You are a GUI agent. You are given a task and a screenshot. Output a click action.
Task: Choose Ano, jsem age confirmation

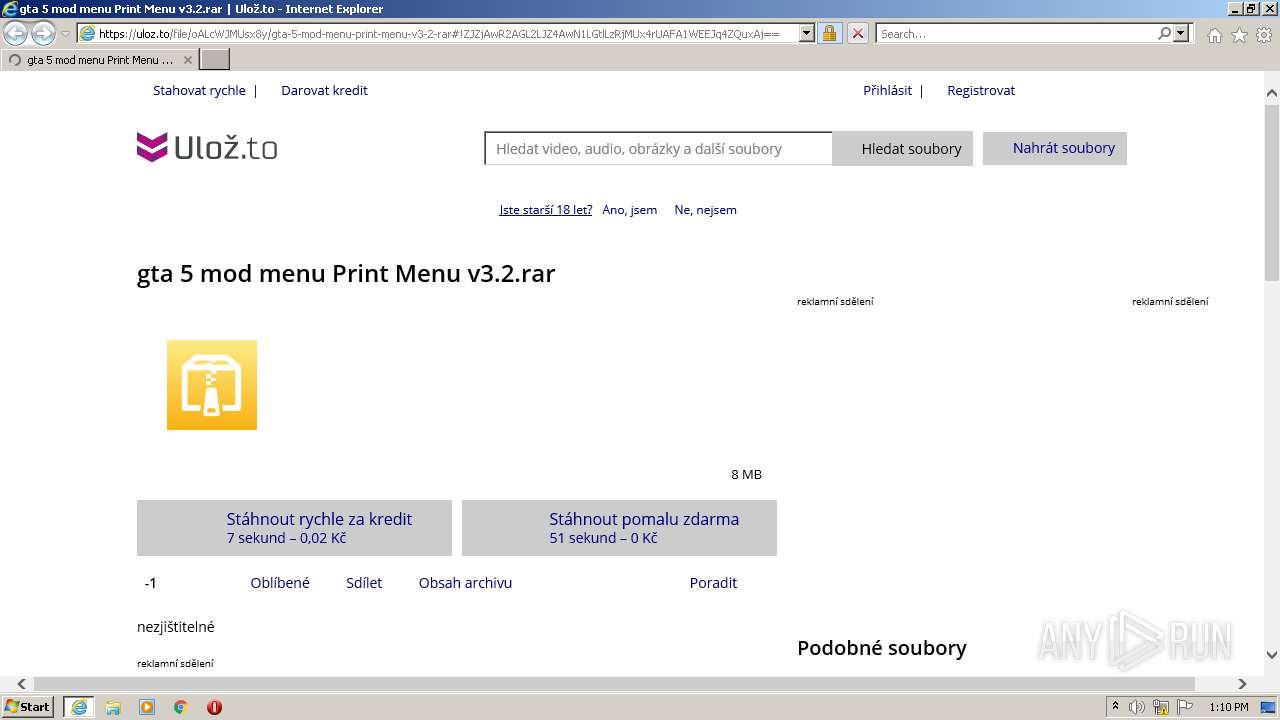pos(630,210)
